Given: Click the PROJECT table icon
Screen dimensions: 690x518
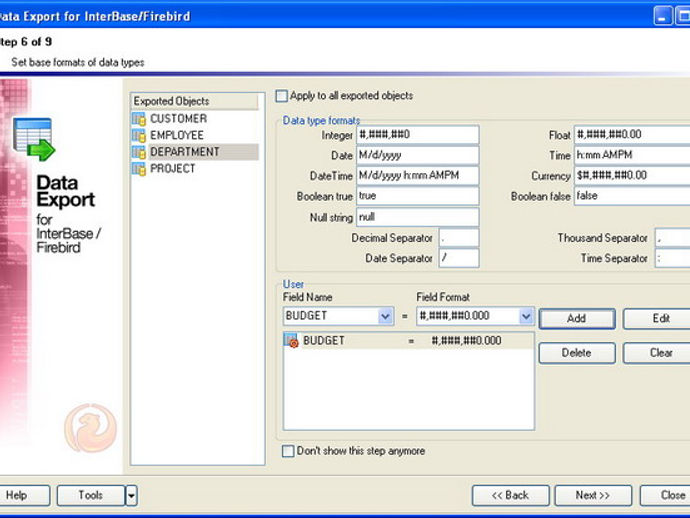Looking at the screenshot, I should pyautogui.click(x=139, y=169).
